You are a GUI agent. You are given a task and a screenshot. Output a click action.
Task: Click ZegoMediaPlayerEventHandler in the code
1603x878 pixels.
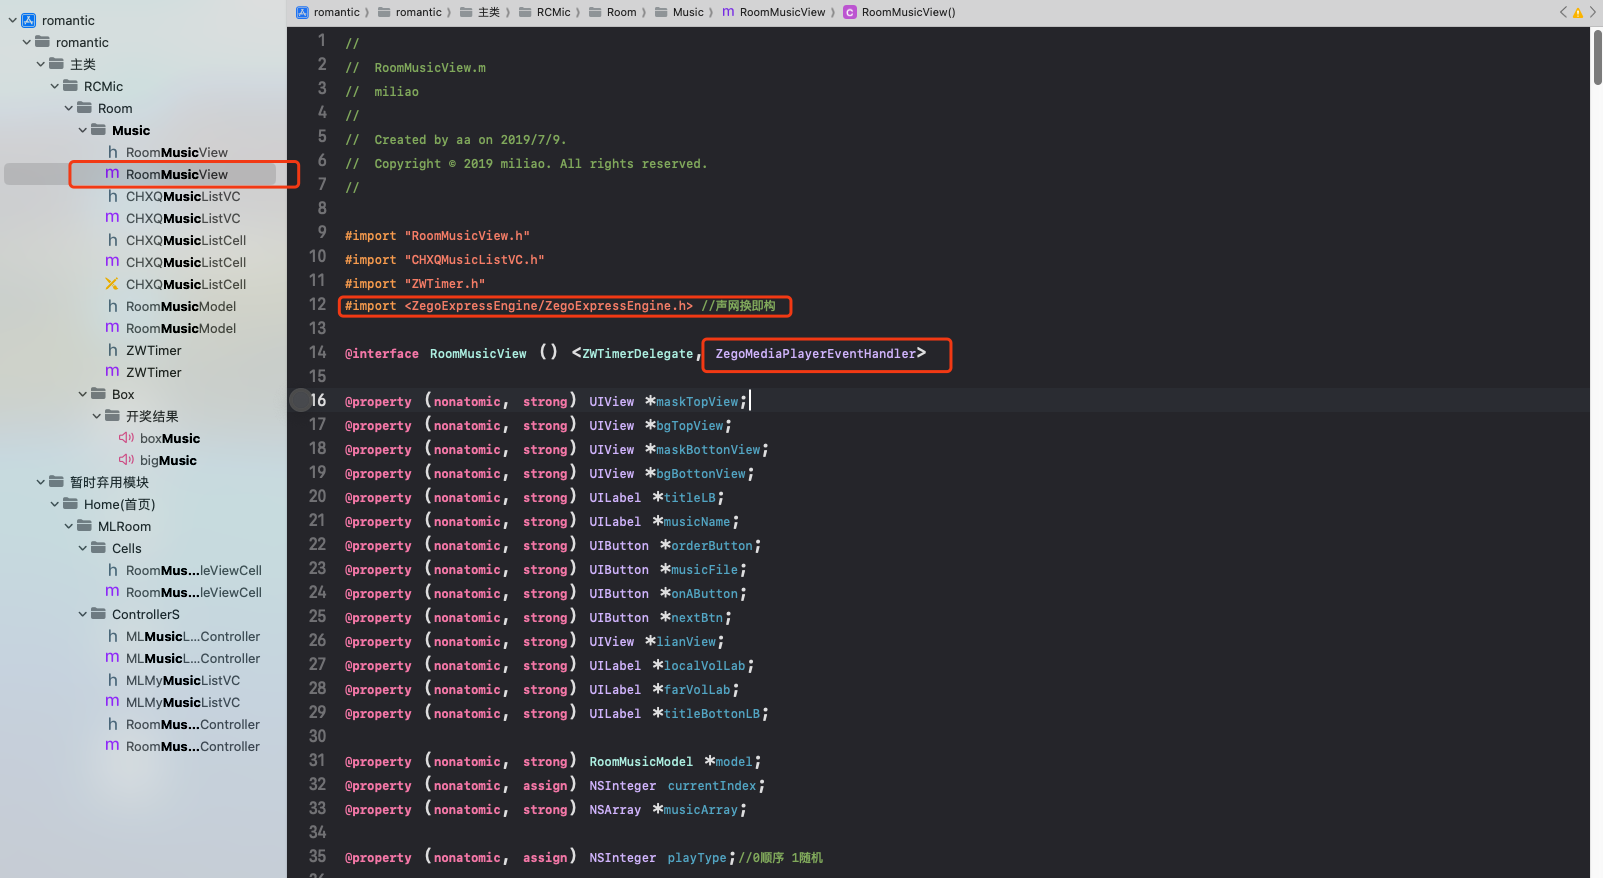[x=815, y=354]
